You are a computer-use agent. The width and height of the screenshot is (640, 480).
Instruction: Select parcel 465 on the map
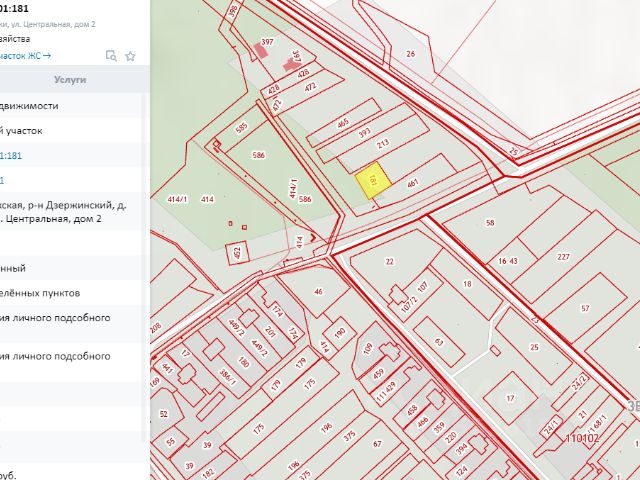[343, 123]
